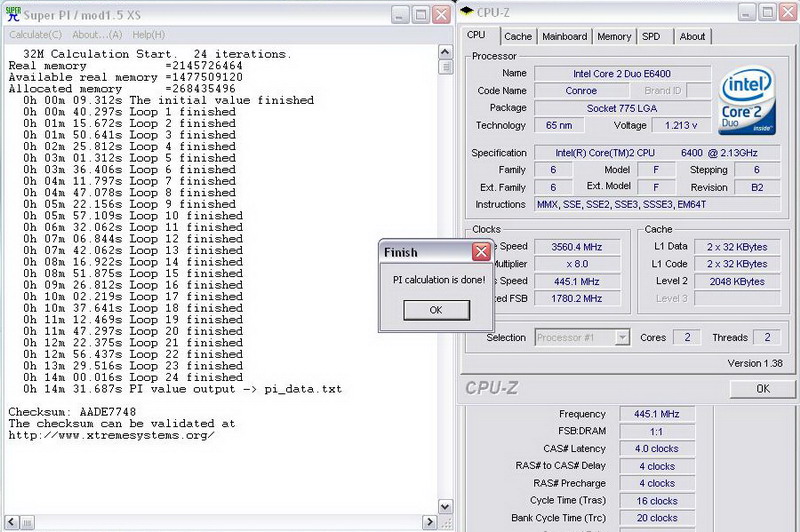Click the Voltage value 1.213 v
Viewport: 800px width, 532px height.
click(681, 125)
